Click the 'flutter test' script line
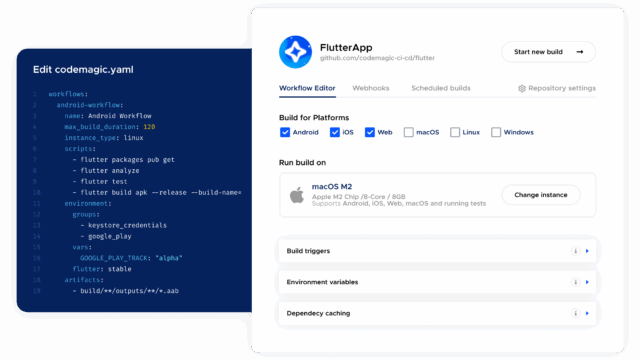The image size is (640, 360). point(100,182)
